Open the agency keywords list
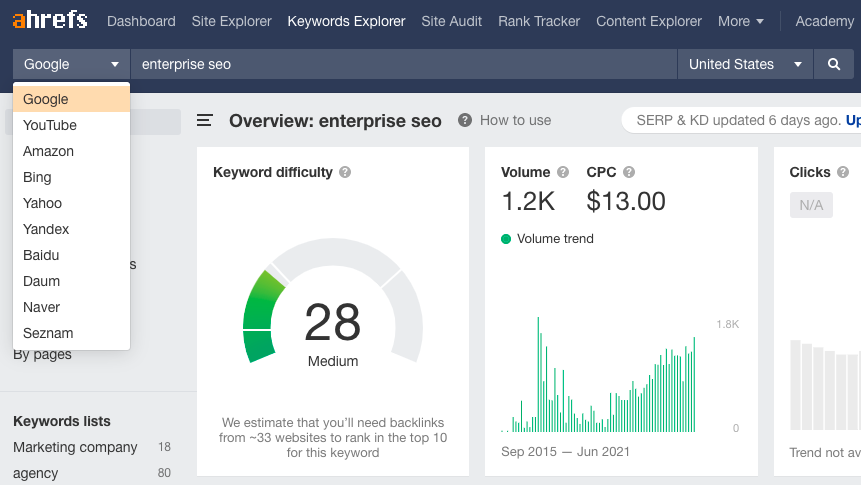 coord(35,473)
